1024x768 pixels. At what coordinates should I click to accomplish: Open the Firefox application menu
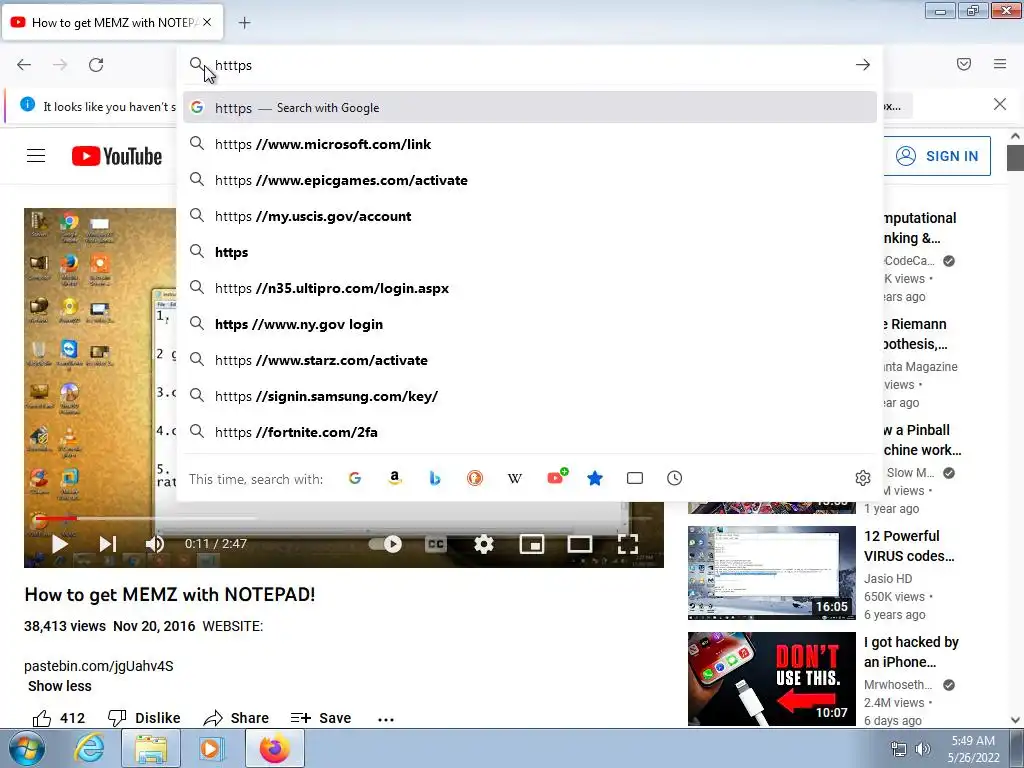point(1000,64)
